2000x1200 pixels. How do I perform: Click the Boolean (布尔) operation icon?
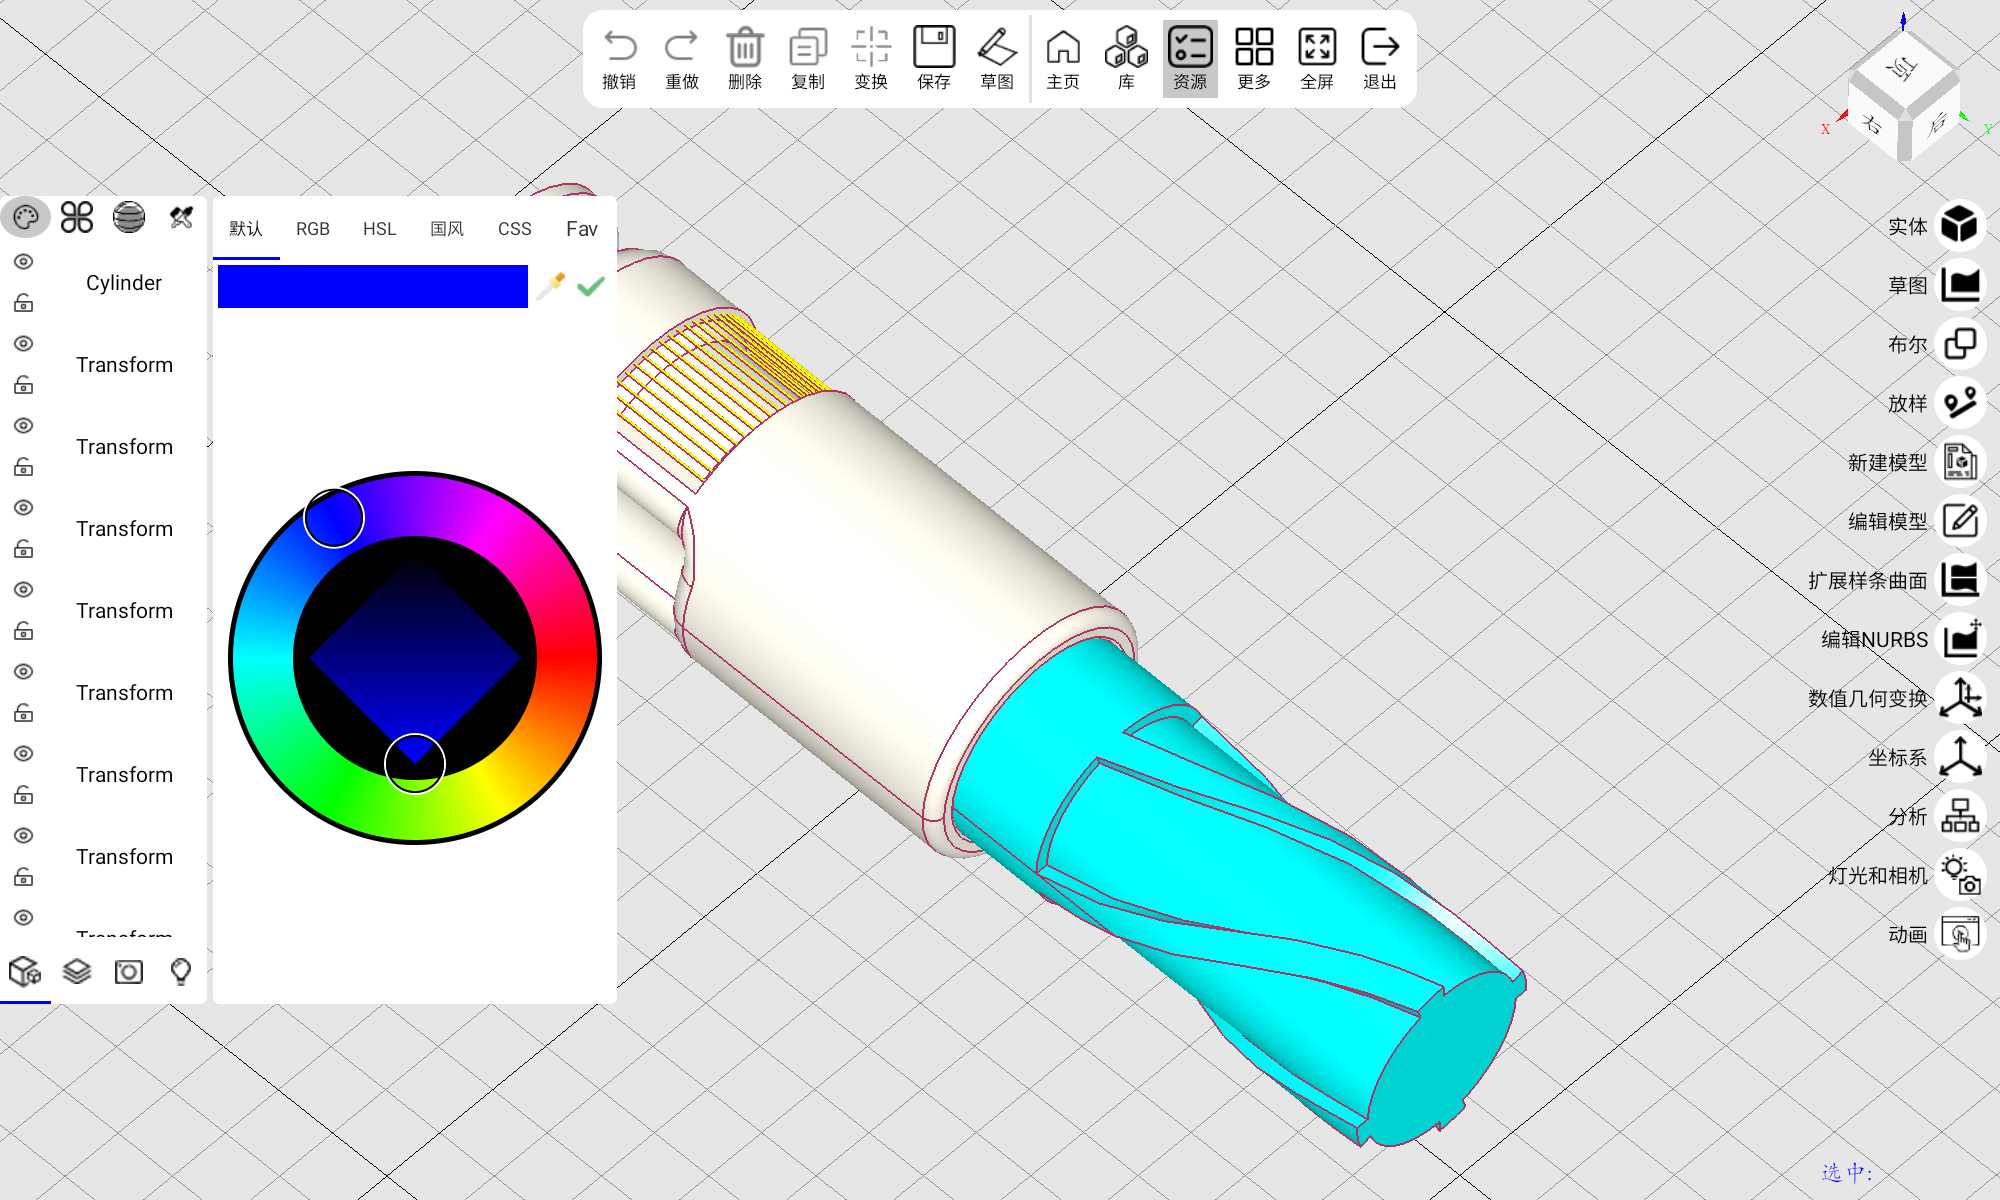tap(1960, 344)
